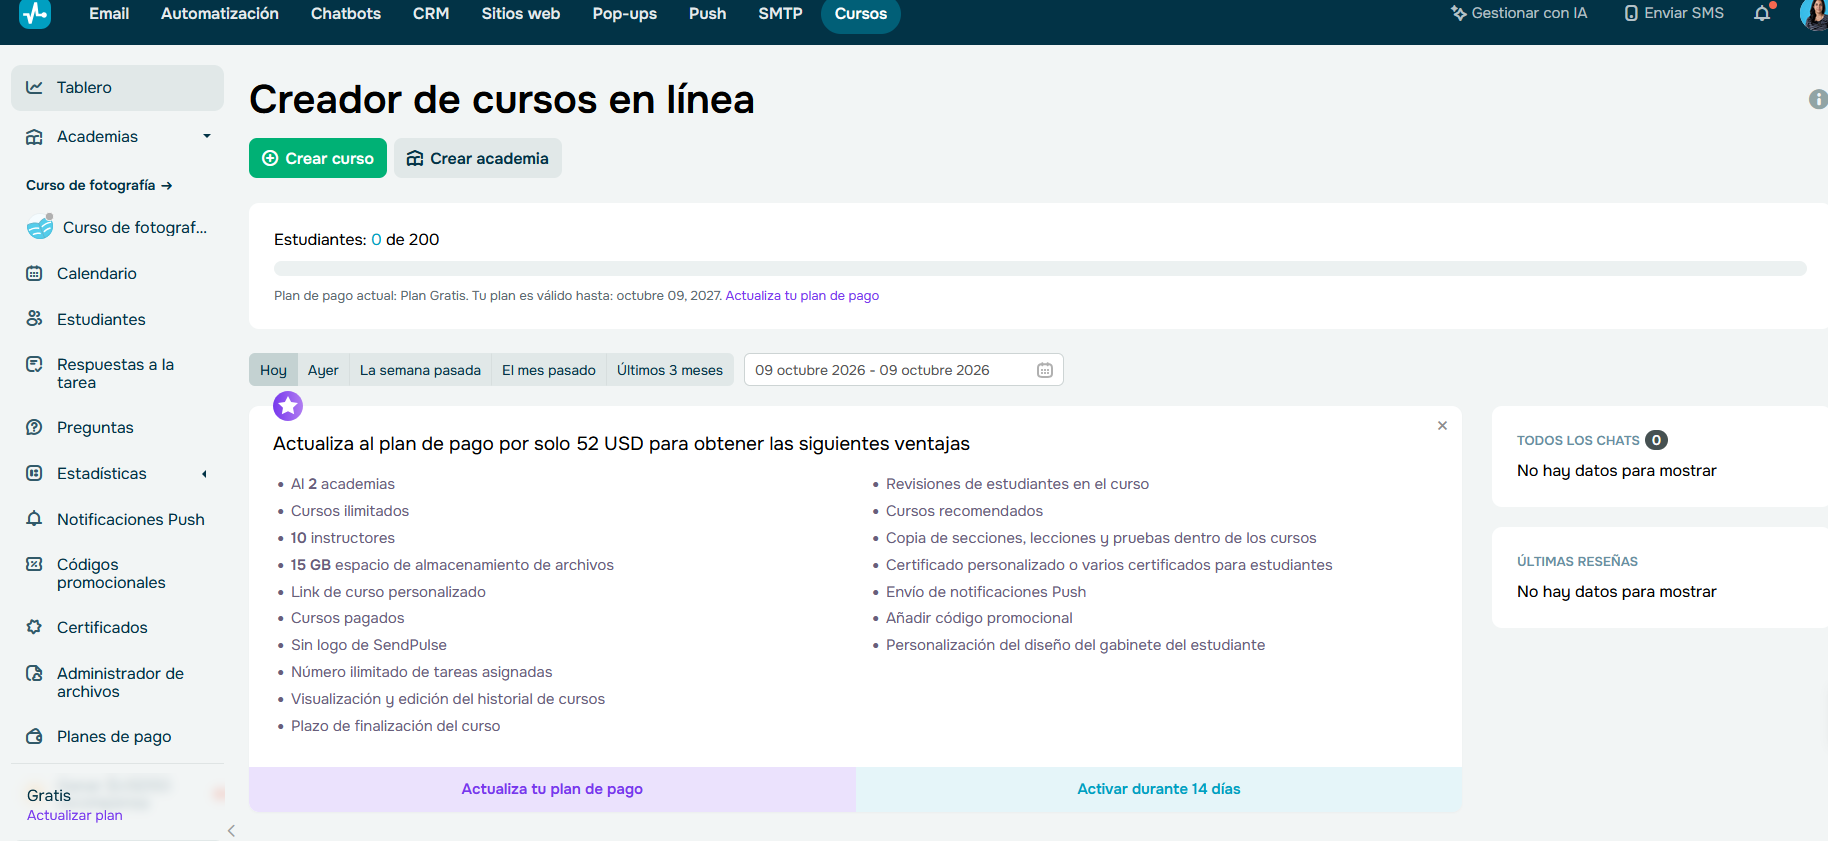
Task: Filter by Últimos 3 meses
Action: tap(670, 370)
